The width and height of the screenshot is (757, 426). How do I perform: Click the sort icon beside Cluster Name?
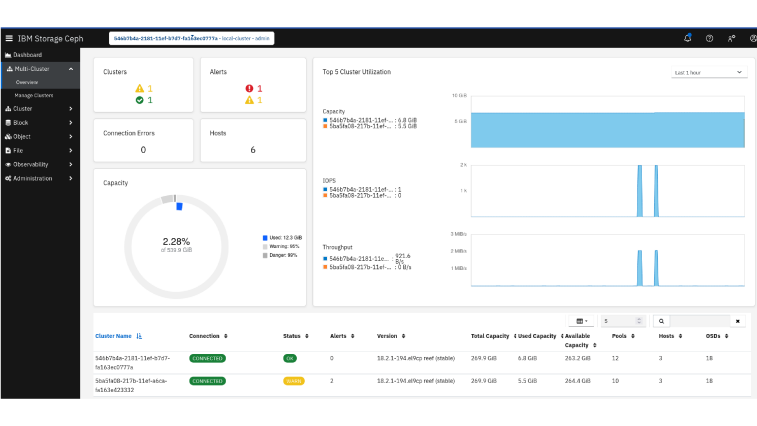click(x=139, y=336)
